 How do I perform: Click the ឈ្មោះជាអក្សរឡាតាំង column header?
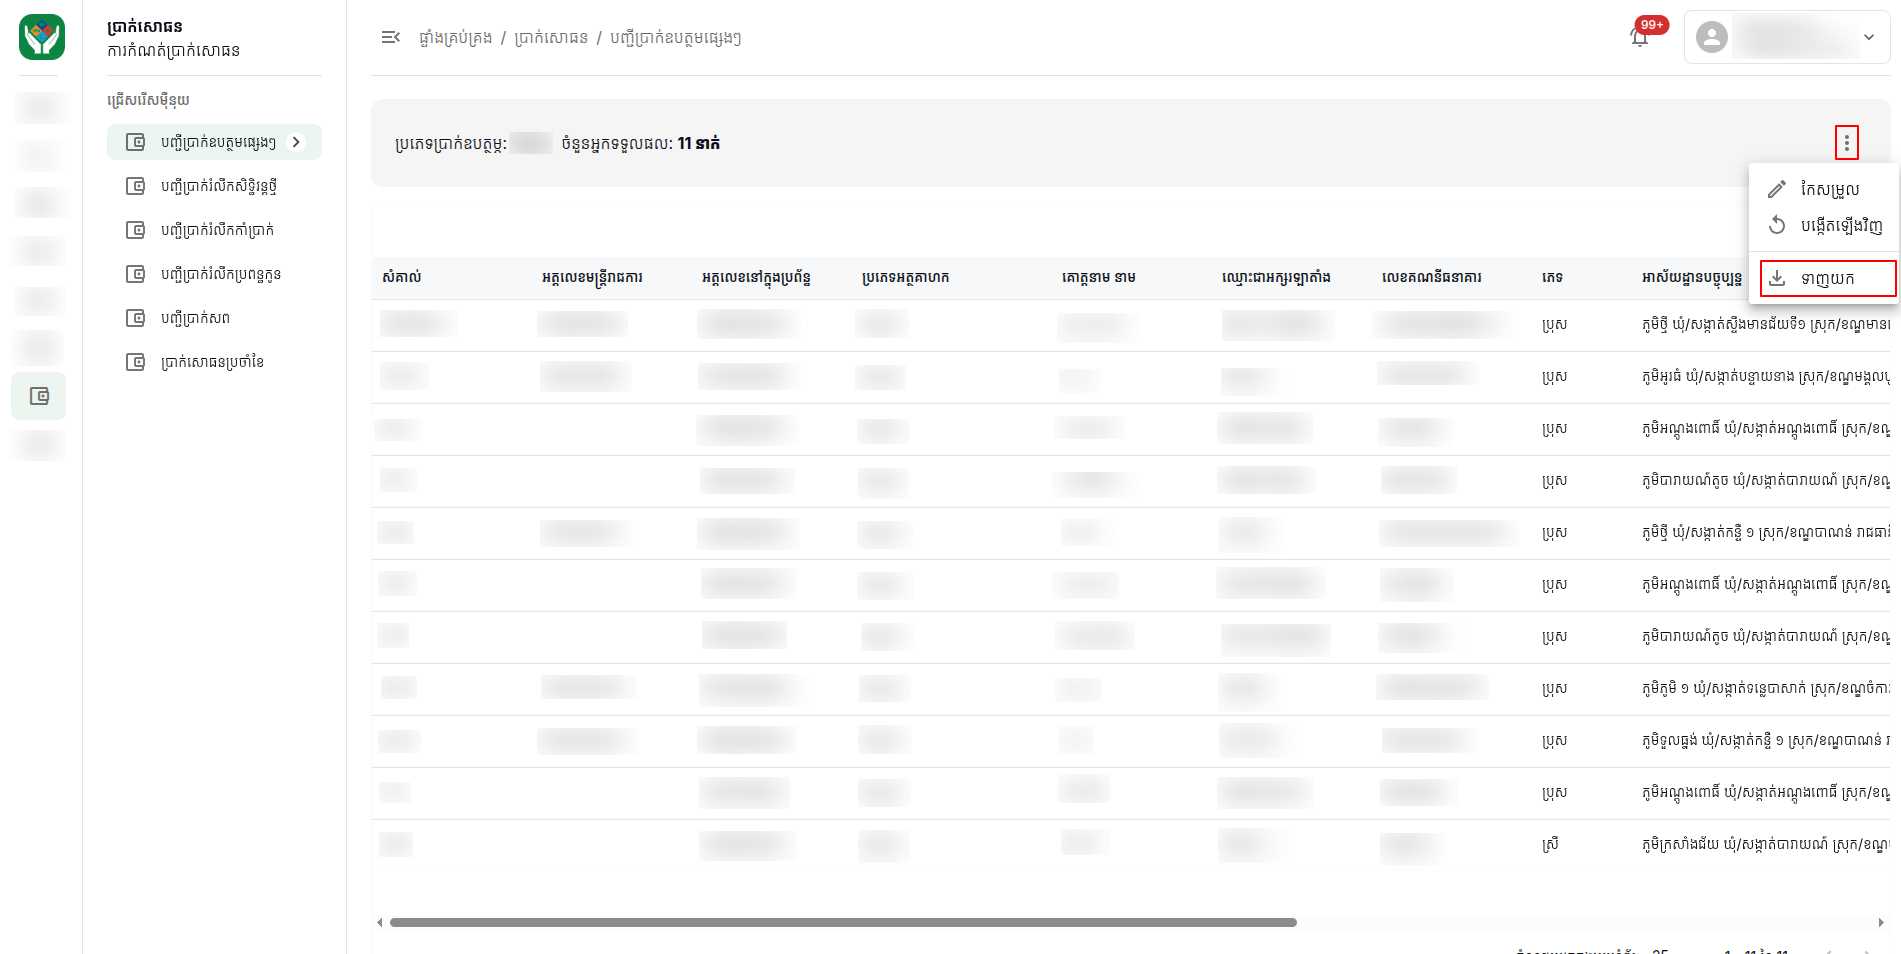(1276, 277)
